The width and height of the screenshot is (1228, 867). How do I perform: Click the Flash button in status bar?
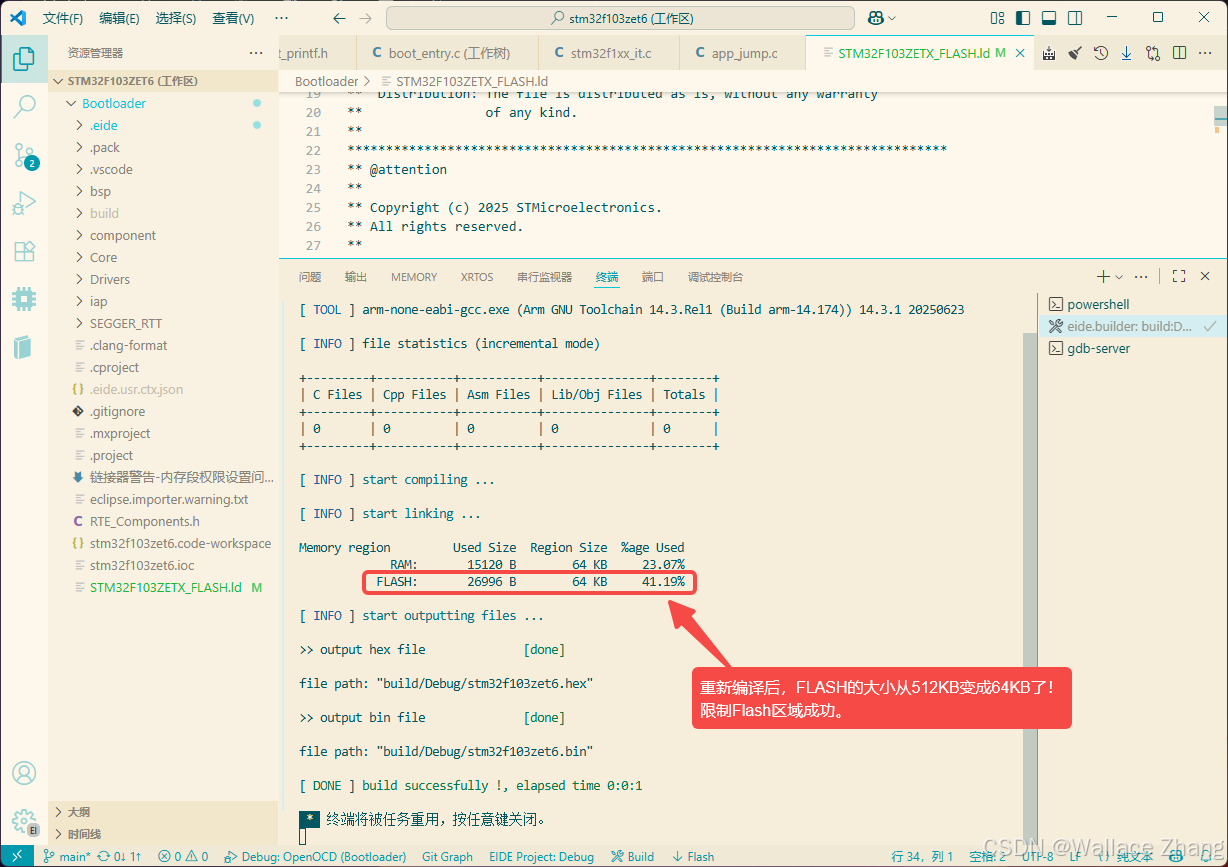point(693,856)
